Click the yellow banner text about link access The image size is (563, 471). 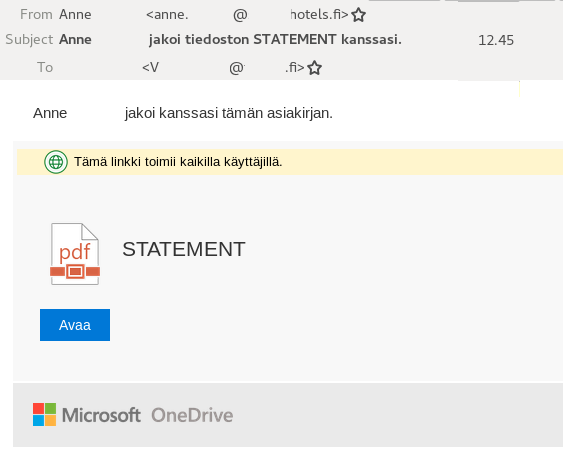178,162
